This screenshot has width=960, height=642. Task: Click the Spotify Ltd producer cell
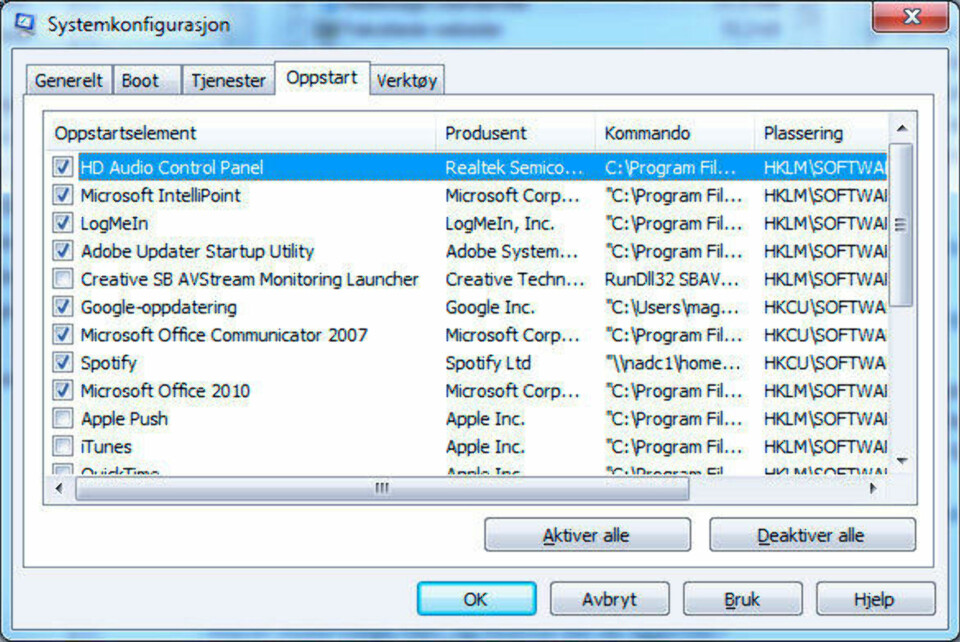click(x=488, y=364)
